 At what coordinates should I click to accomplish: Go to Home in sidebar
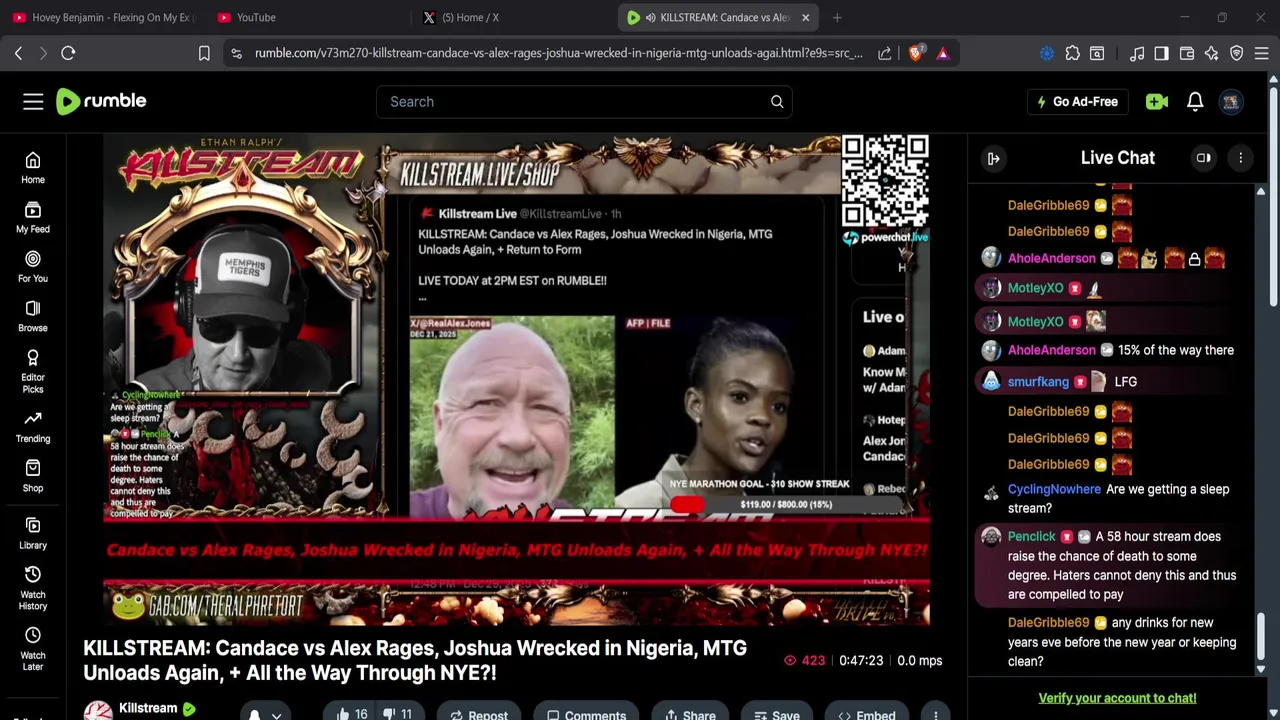point(33,168)
